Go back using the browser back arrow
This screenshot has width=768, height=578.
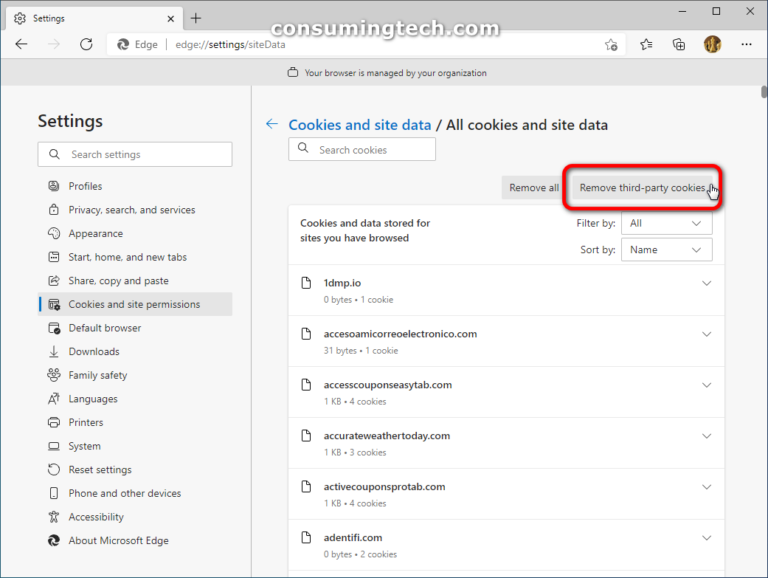(x=22, y=45)
